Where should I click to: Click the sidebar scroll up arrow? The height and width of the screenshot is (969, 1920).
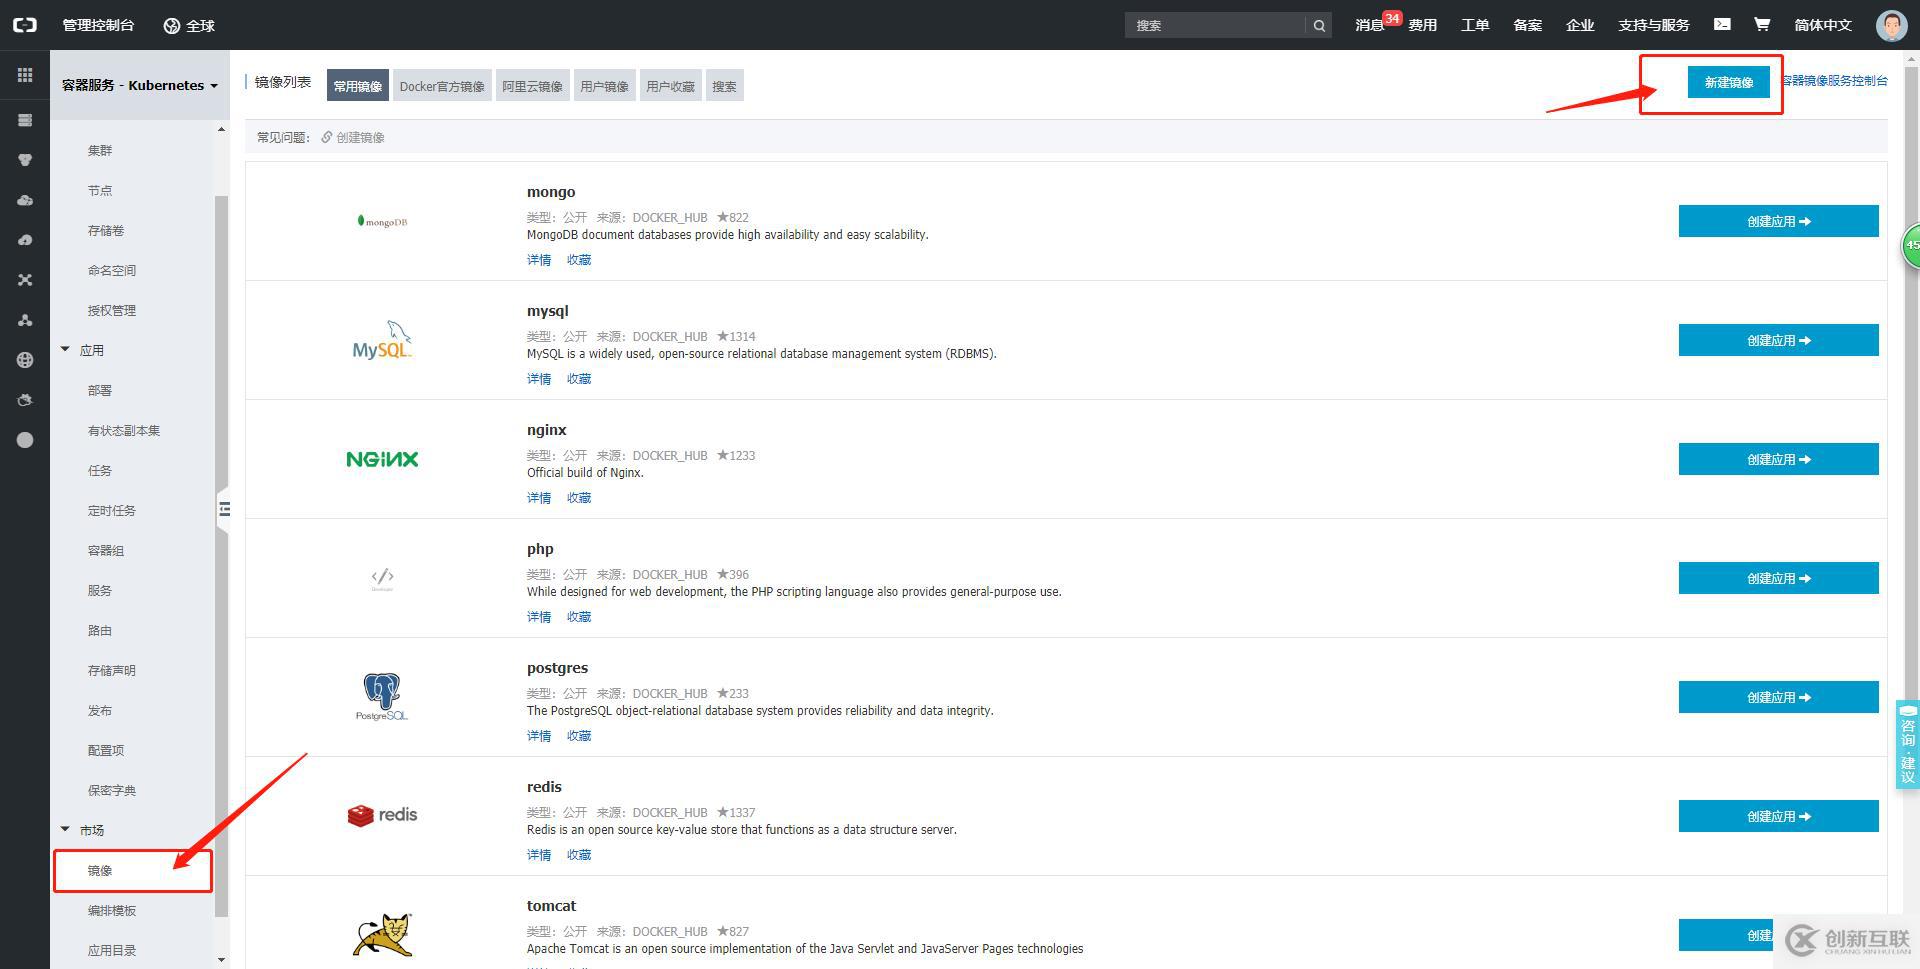[x=221, y=129]
